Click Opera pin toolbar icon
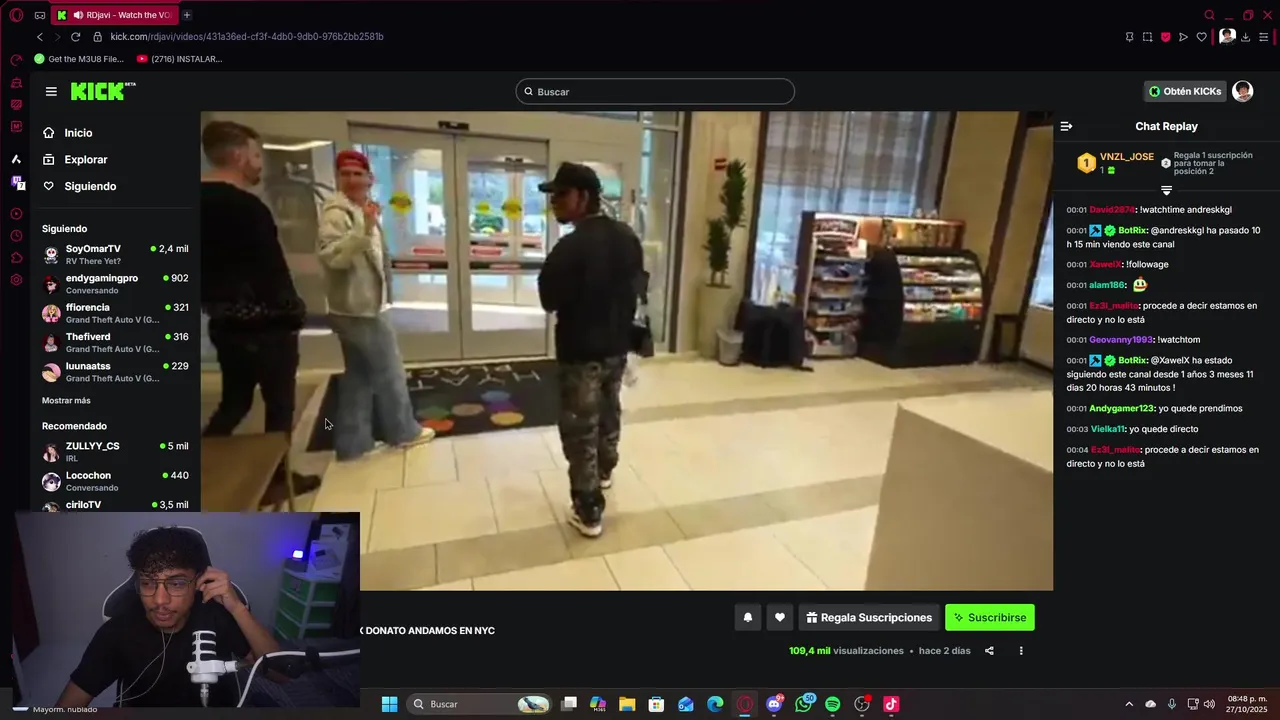Viewport: 1280px width, 720px height. [1129, 37]
